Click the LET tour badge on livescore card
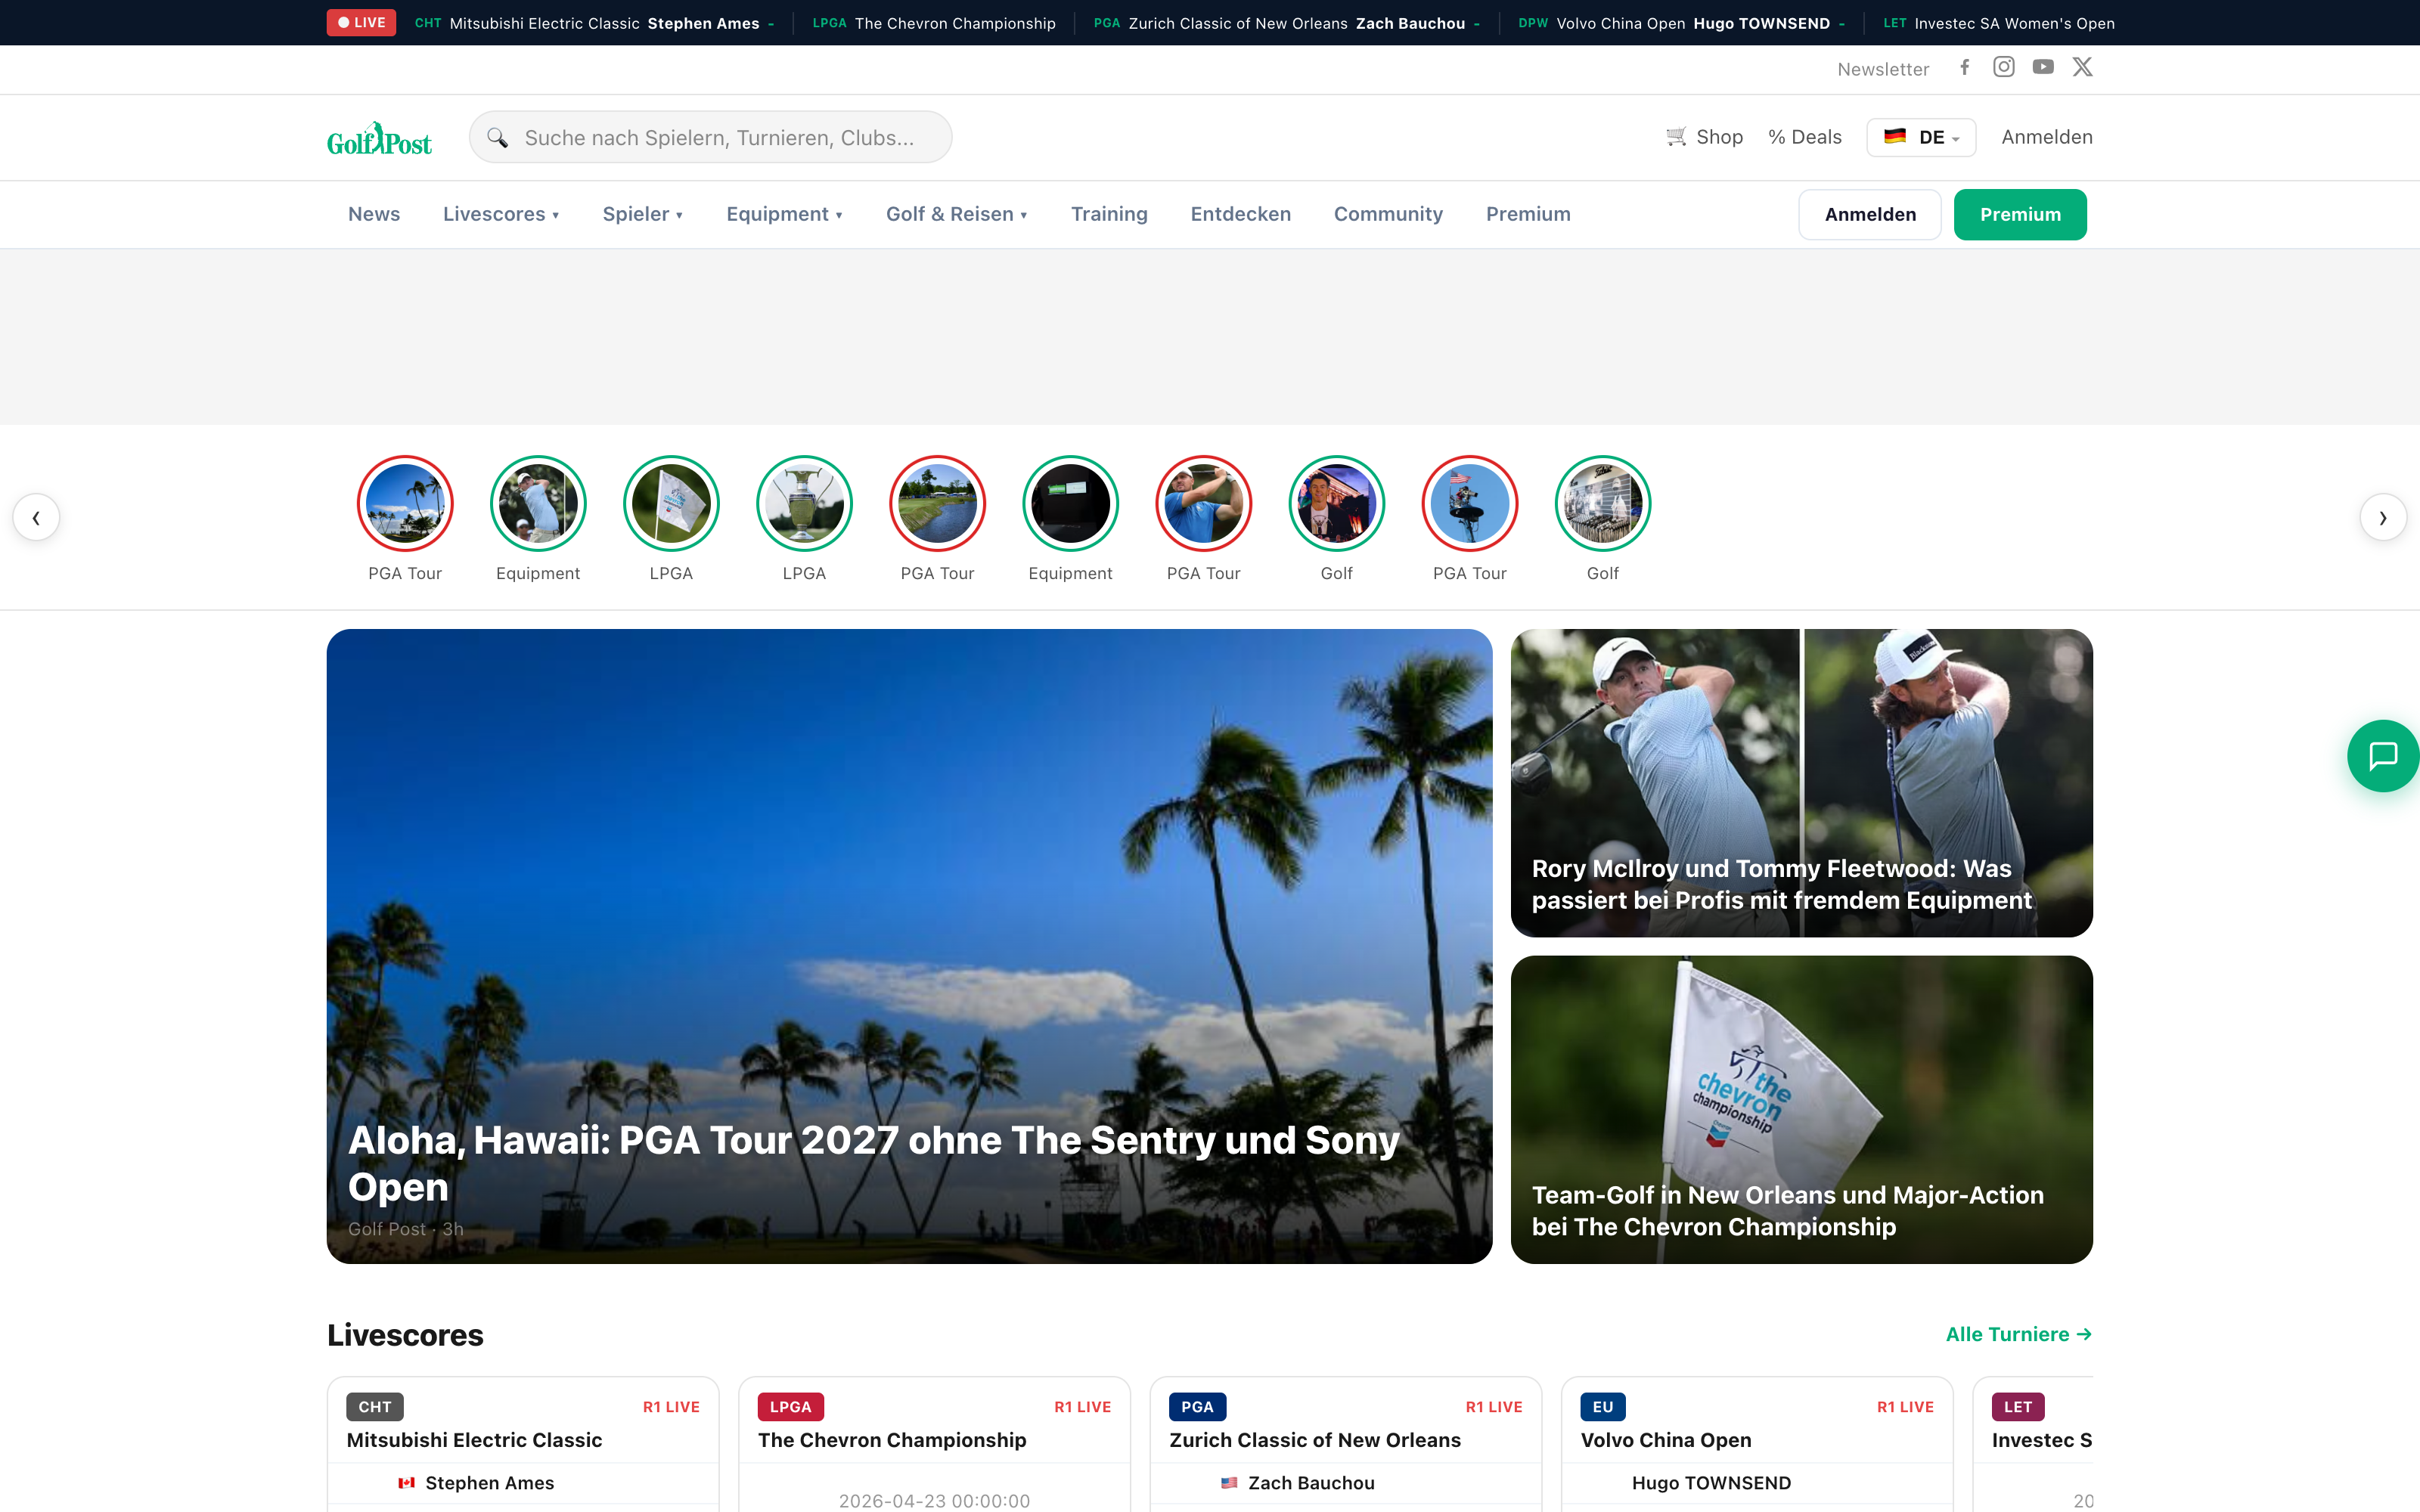Viewport: 2420px width, 1512px height. click(x=2018, y=1406)
